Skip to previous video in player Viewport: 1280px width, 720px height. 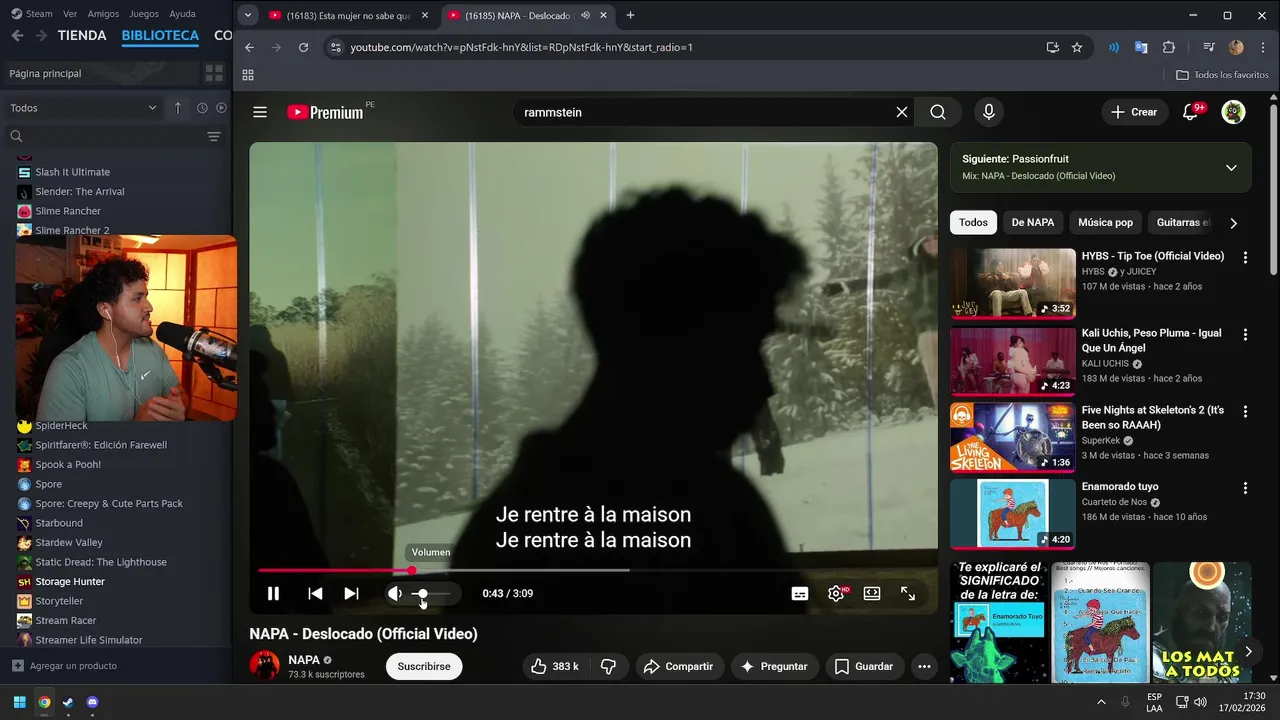tap(315, 593)
